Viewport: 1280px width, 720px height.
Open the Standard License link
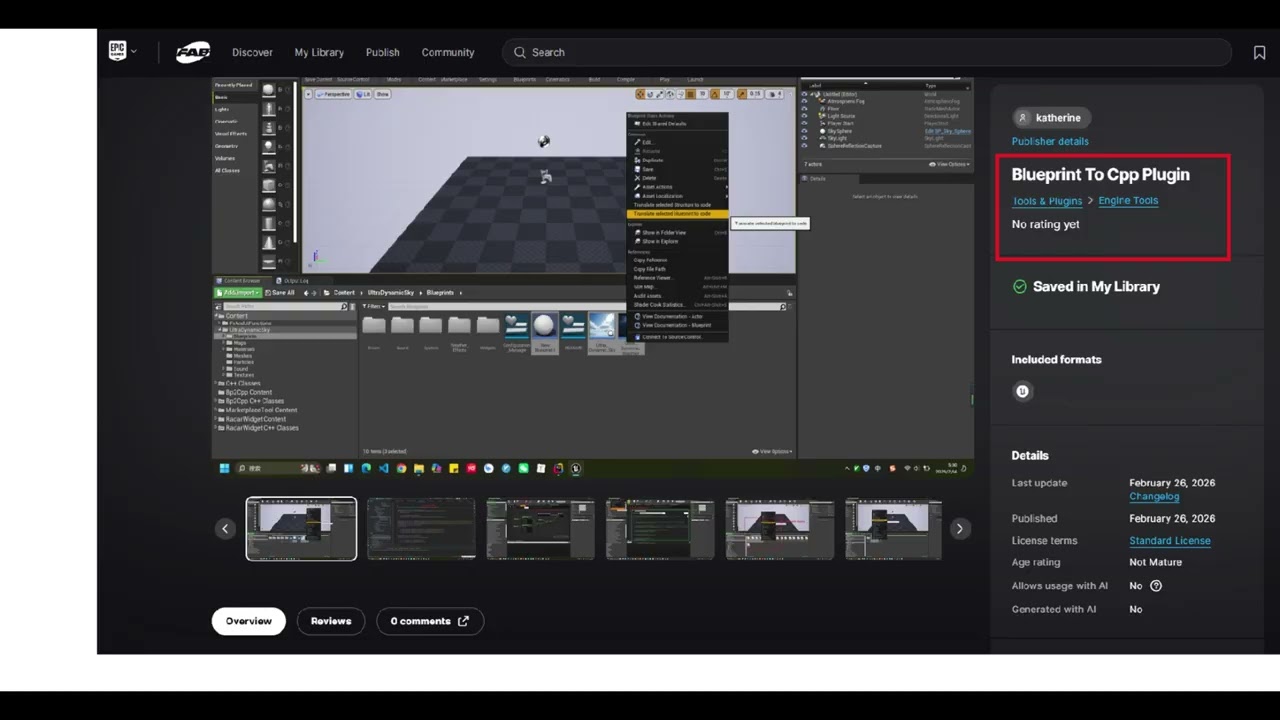[1170, 541]
